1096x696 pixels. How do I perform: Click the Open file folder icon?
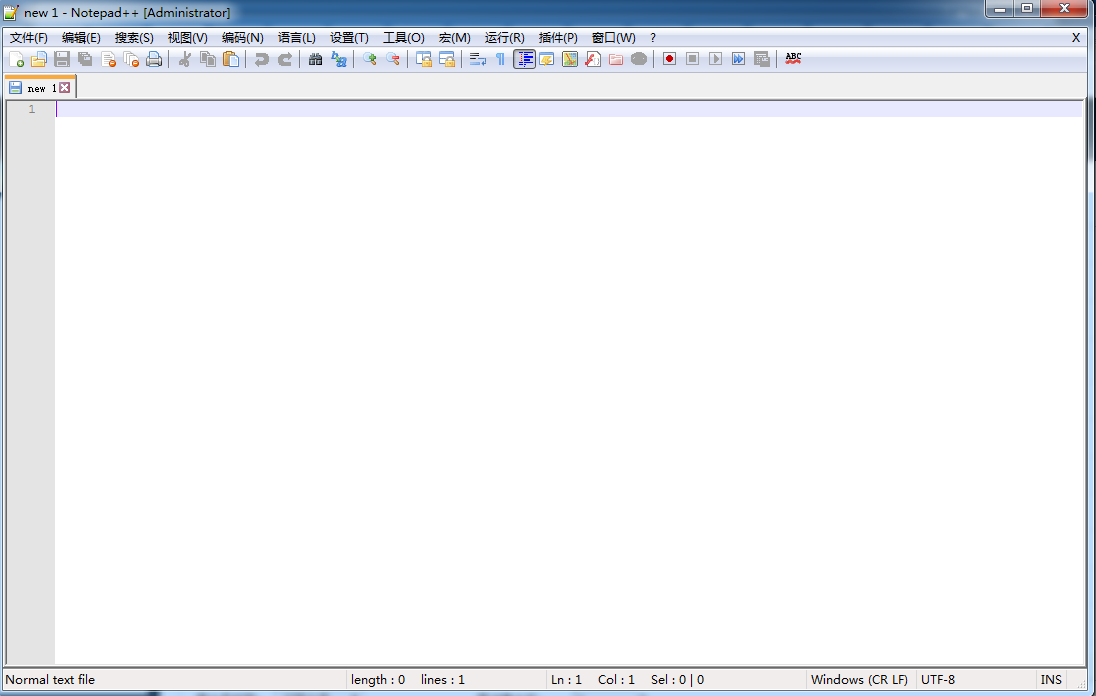click(39, 59)
